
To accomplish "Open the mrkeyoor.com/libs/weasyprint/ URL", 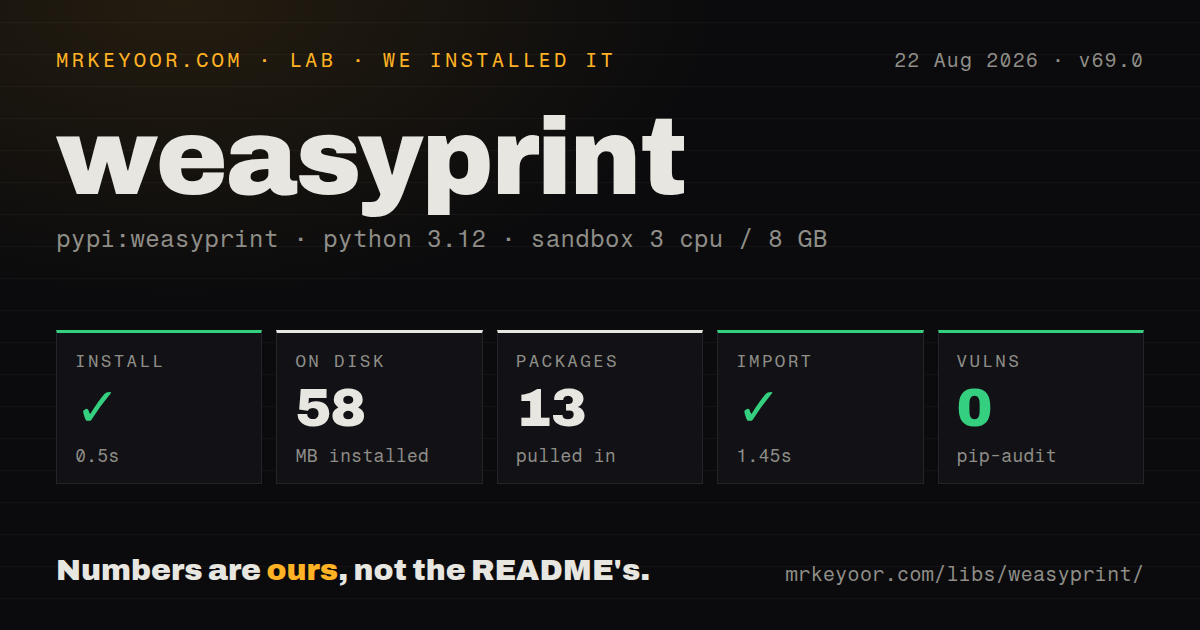I will click(x=964, y=575).
